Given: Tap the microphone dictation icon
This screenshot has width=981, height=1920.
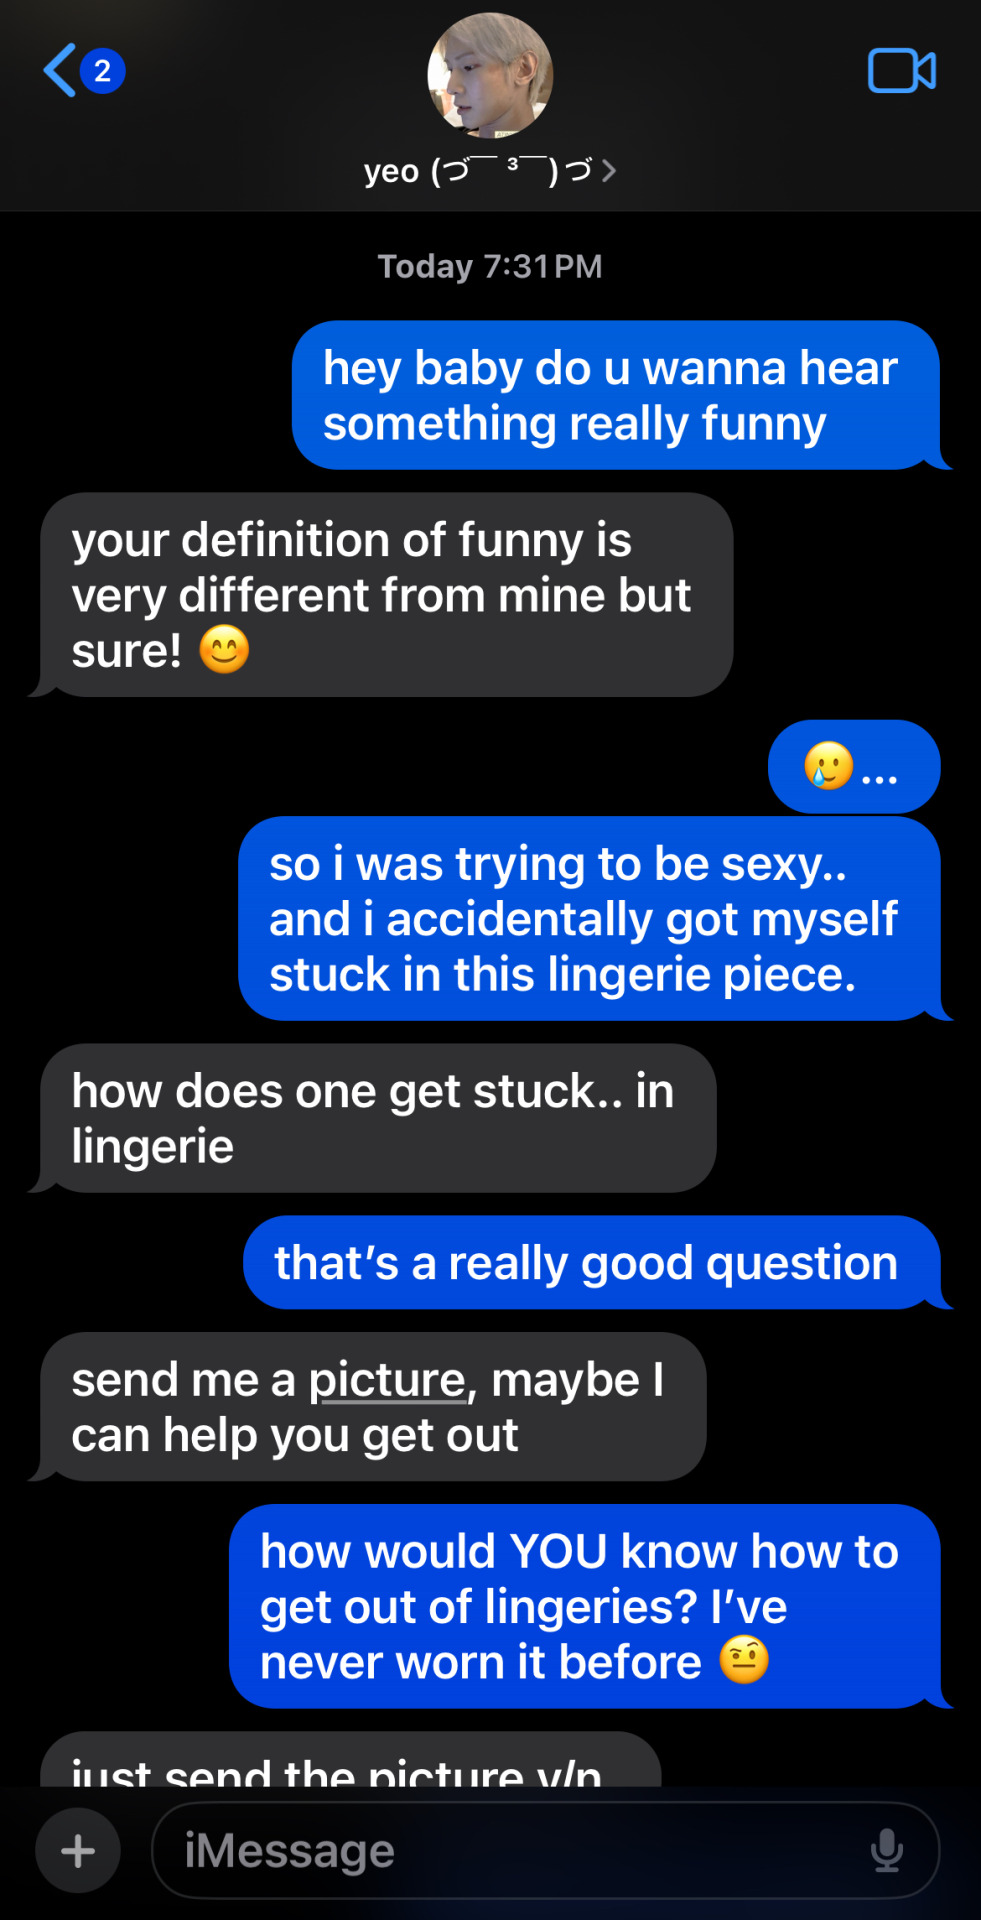Looking at the screenshot, I should 886,1850.
